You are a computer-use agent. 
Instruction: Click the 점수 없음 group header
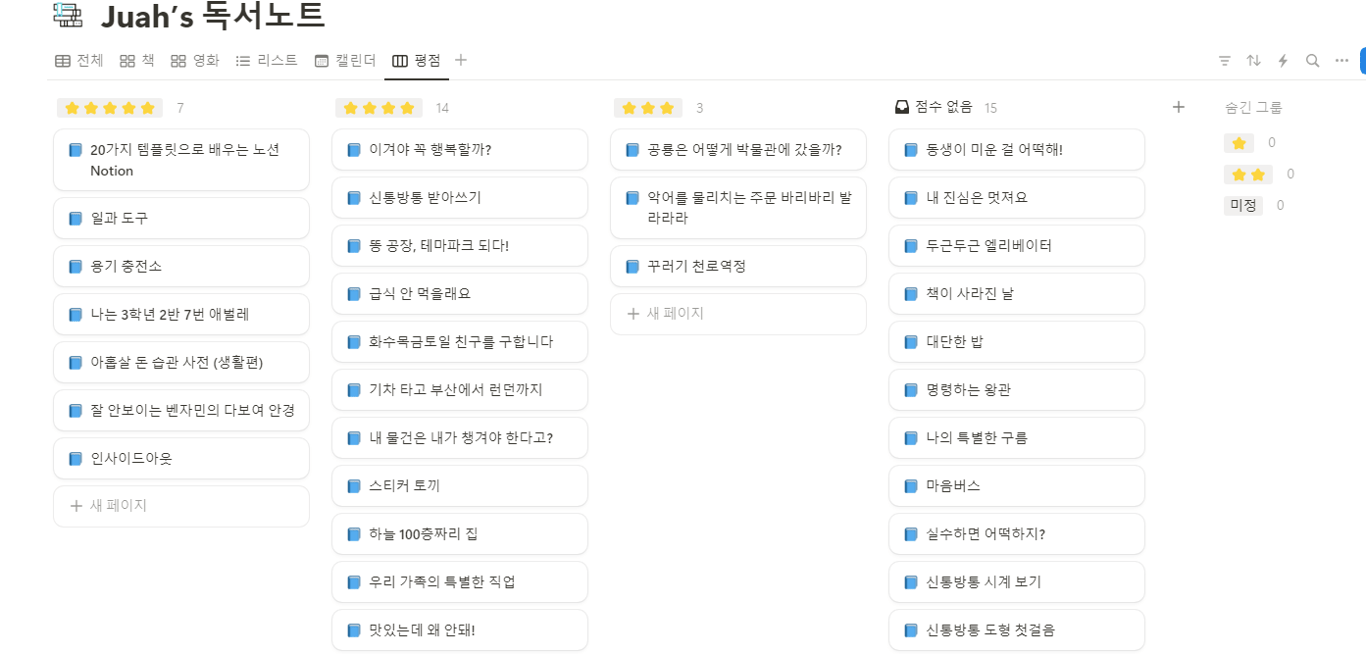point(934,107)
